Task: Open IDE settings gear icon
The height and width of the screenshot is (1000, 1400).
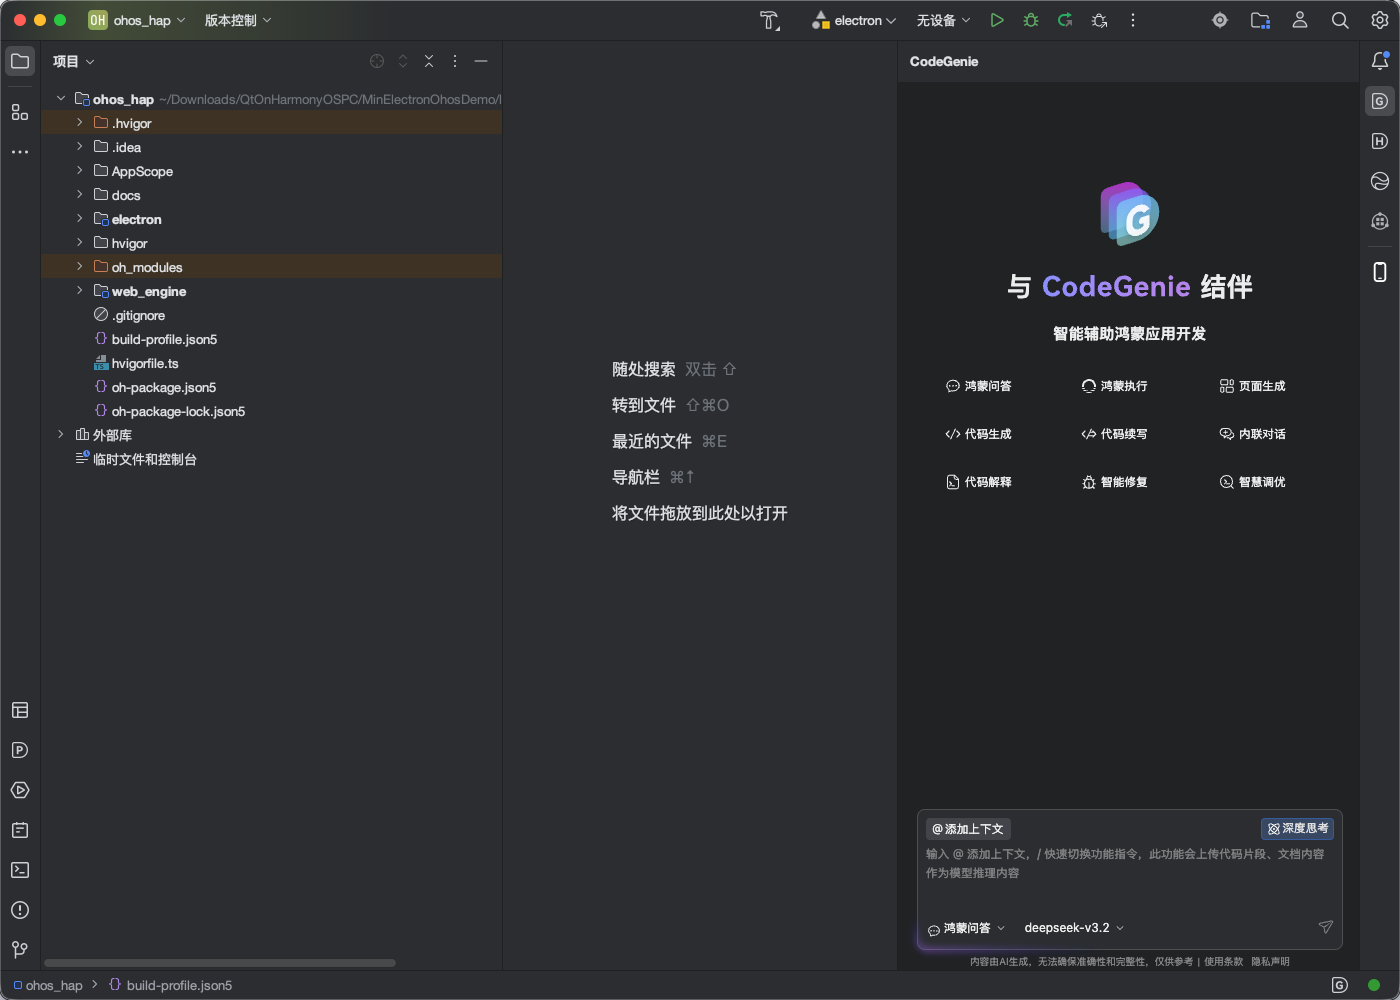Action: point(1380,20)
